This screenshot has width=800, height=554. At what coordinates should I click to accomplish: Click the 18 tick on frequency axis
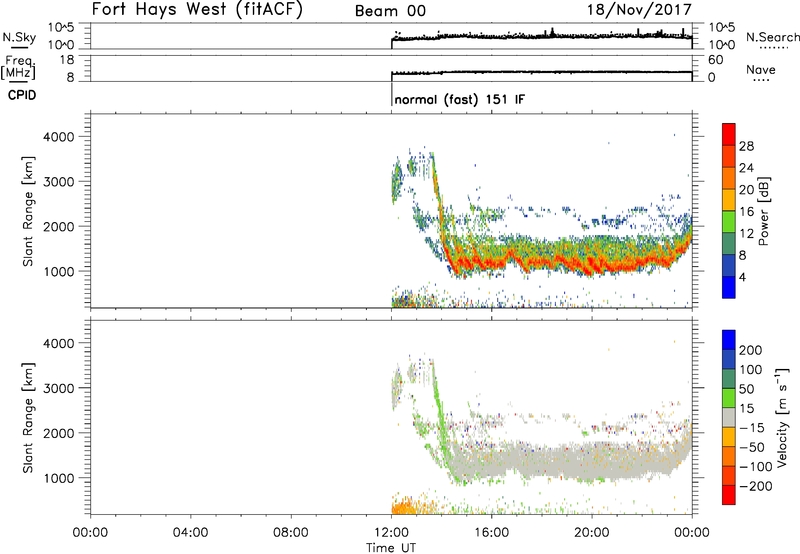(x=67, y=60)
